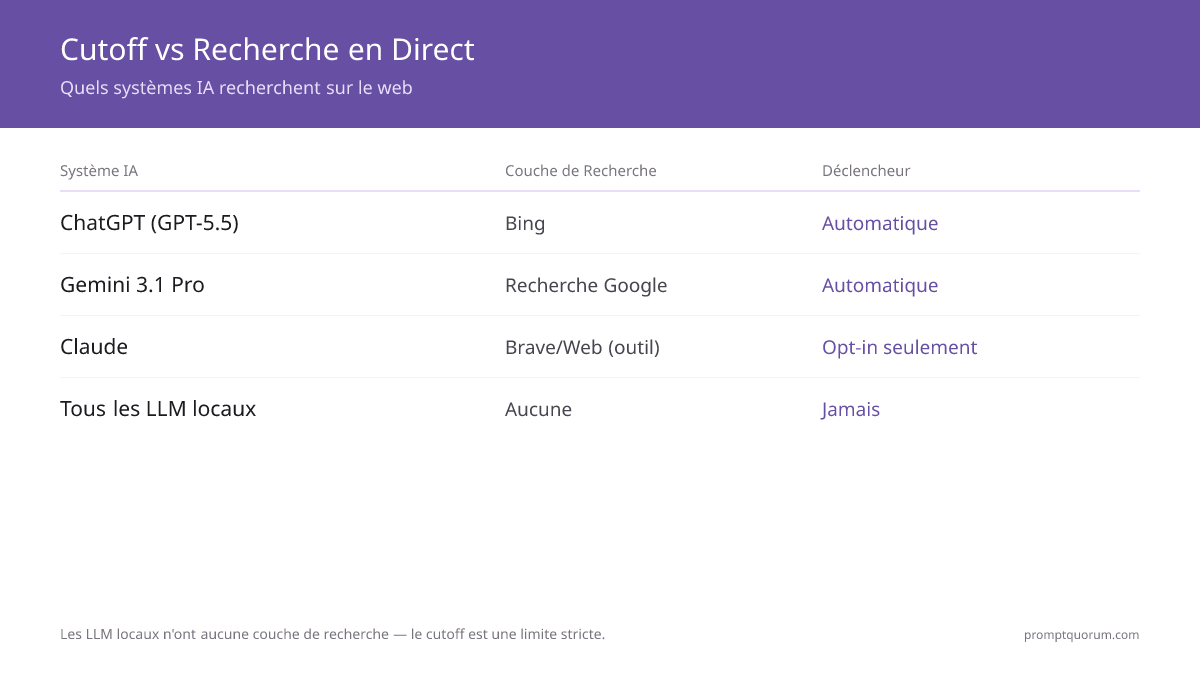Viewport: 1200px width, 675px height.
Task: Click 'Automatique' in the ChatGPT row
Action: 880,223
